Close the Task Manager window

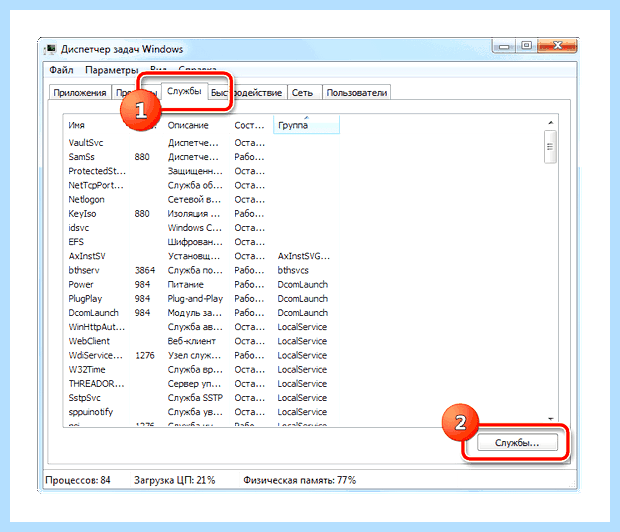pyautogui.click(x=557, y=46)
